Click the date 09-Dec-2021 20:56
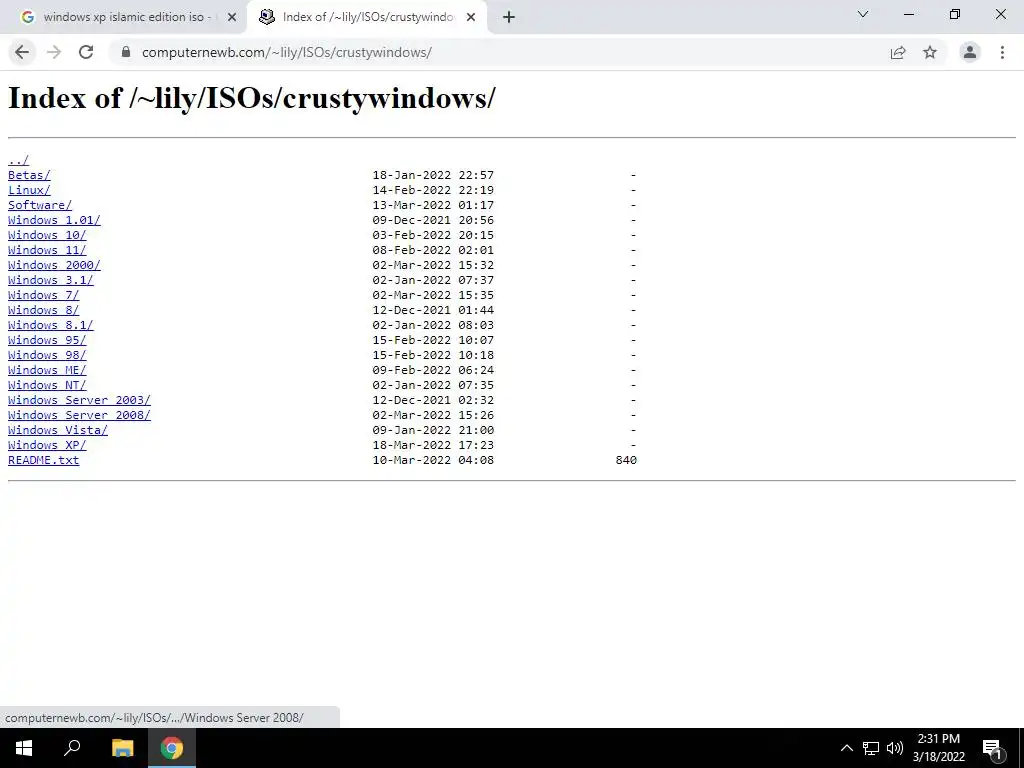The height and width of the screenshot is (768, 1024). pyautogui.click(x=433, y=220)
